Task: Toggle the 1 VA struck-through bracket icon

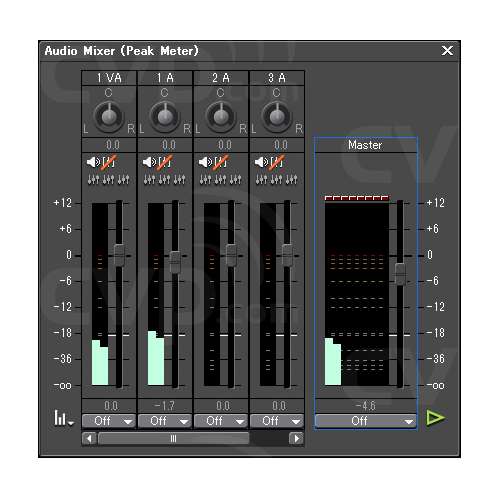Action: click(109, 162)
